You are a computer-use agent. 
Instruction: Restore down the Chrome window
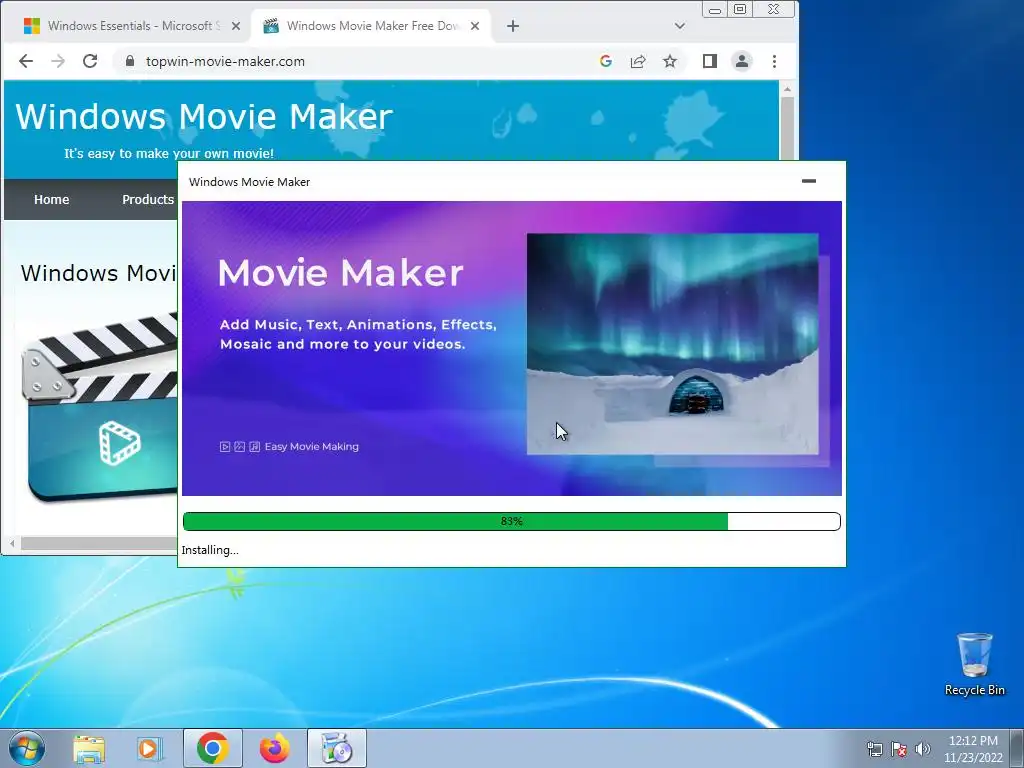pos(740,9)
